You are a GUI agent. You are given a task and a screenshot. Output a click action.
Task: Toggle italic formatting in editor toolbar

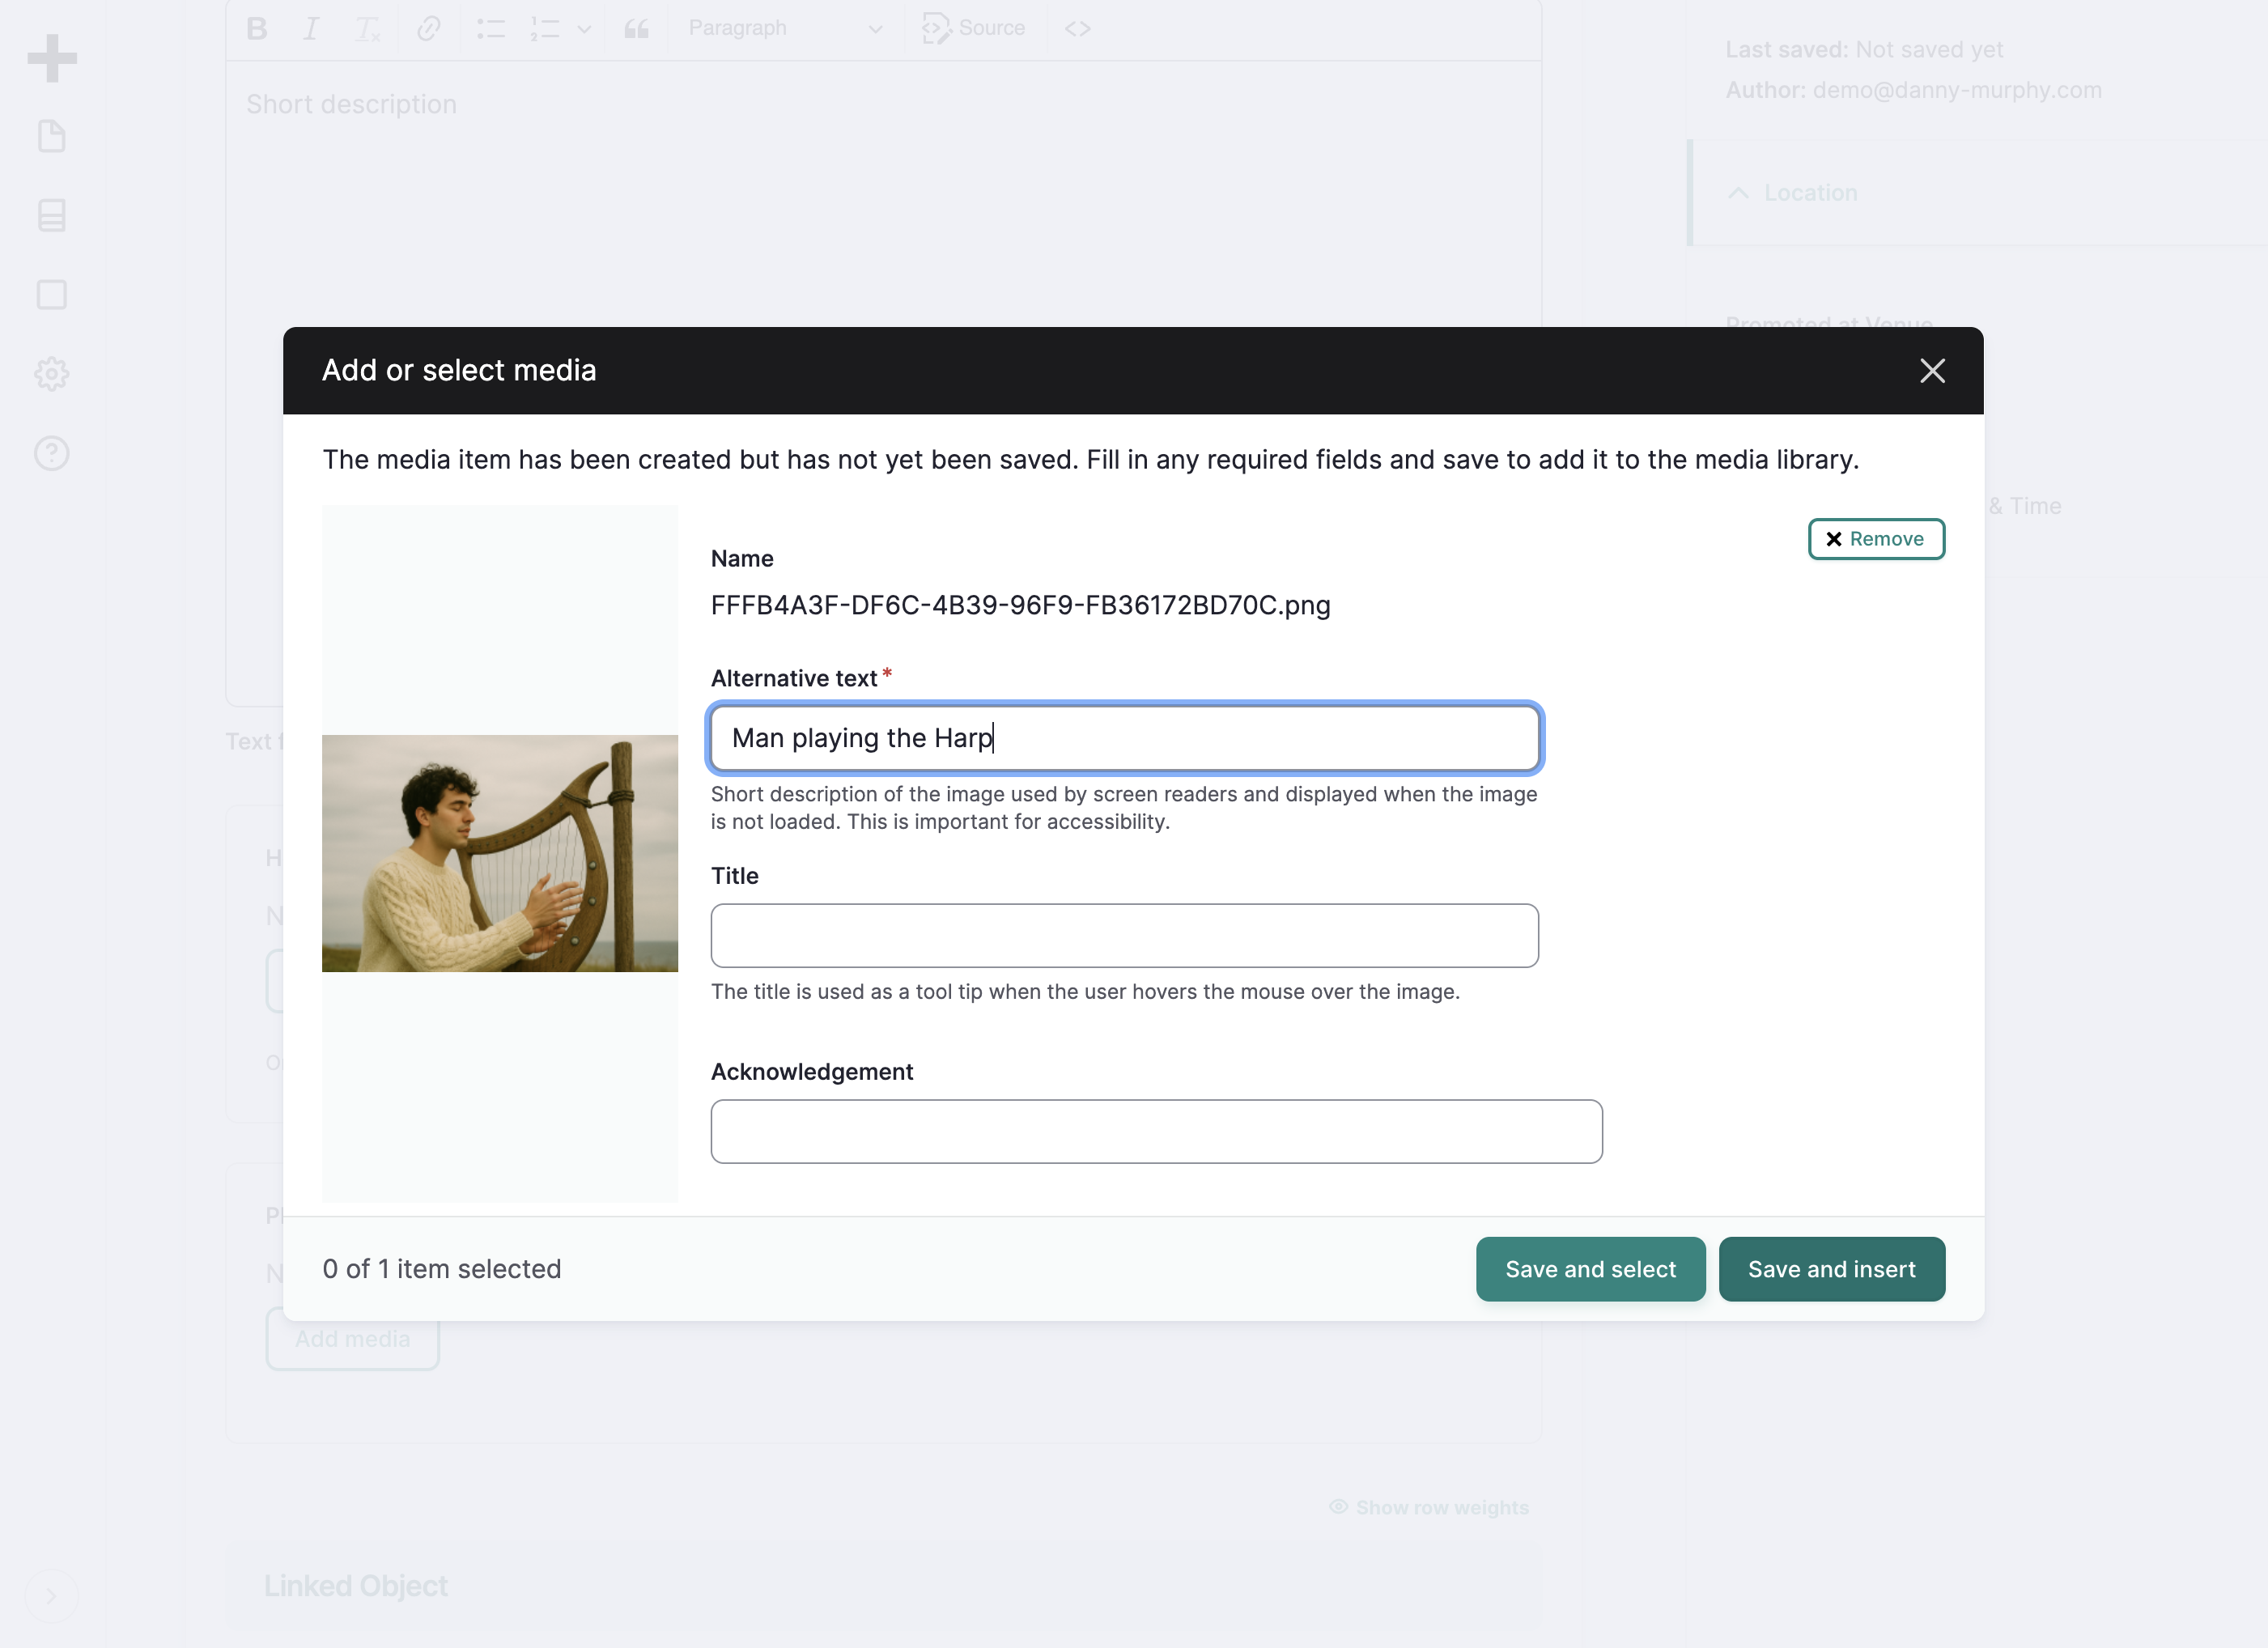pos(311,29)
